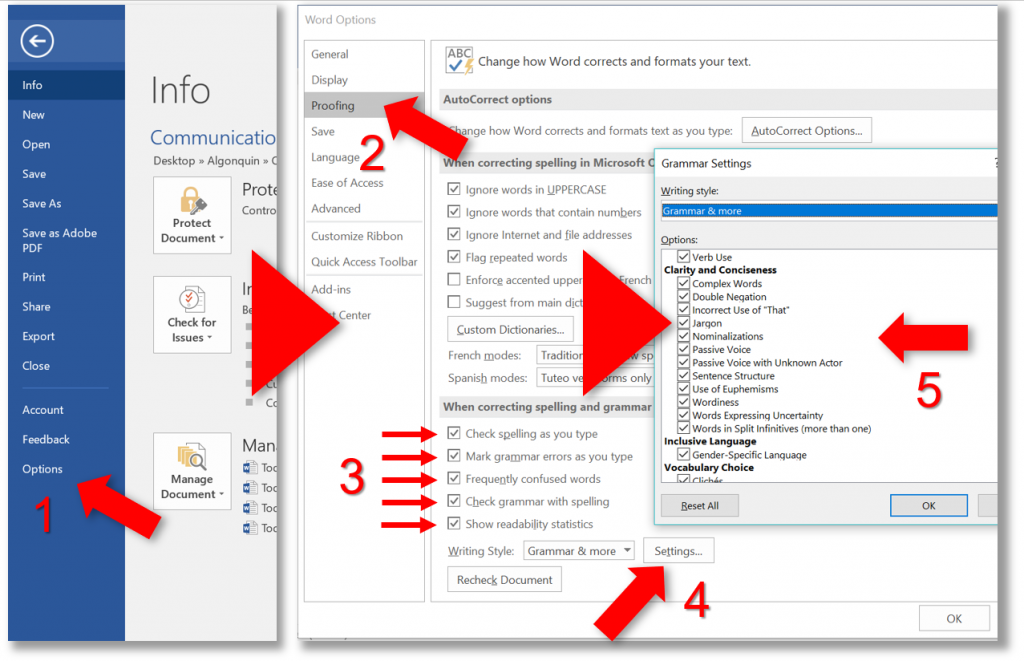Click the Check for Issues icon
The height and width of the screenshot is (661, 1024).
point(192,300)
